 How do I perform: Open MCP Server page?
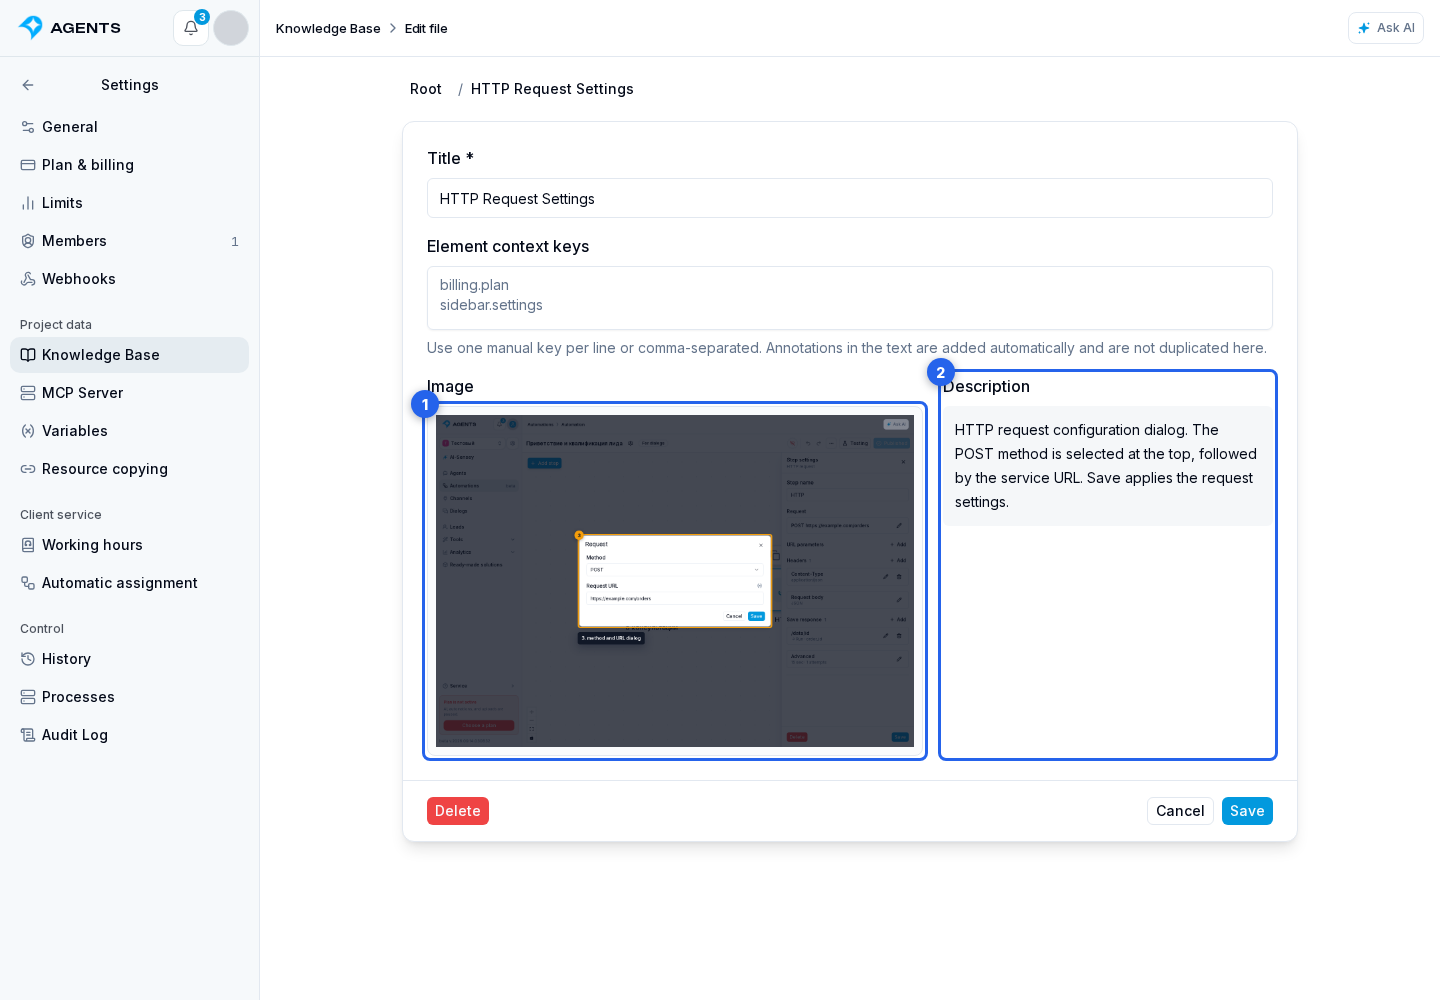tap(130, 393)
